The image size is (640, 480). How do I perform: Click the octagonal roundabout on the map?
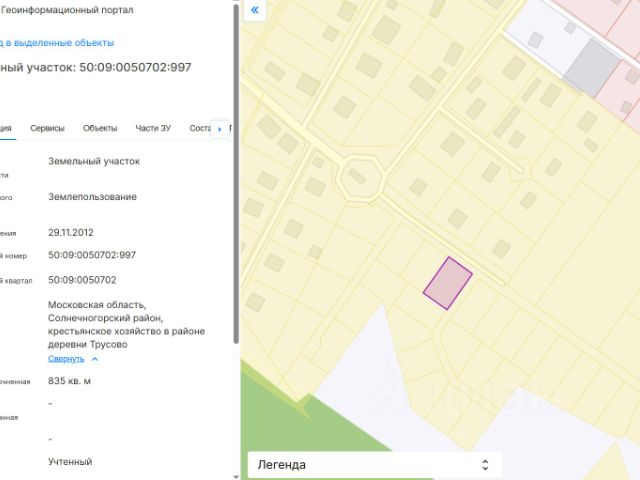359,180
